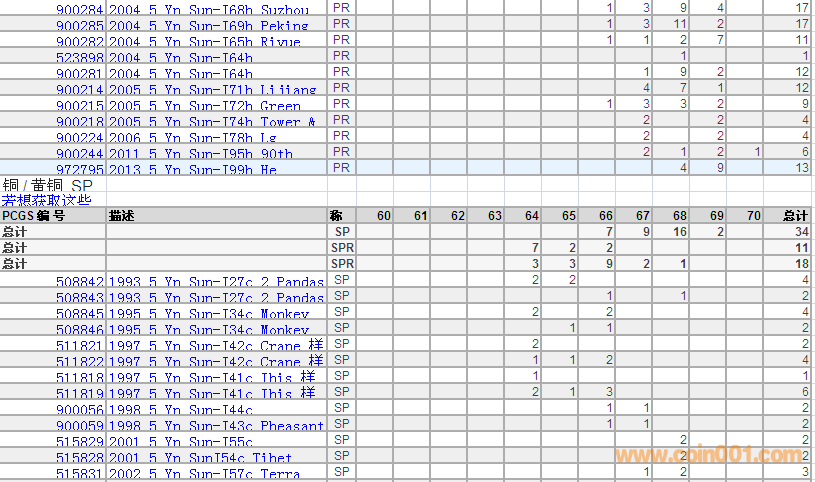
Task: Click the 总计 column header at right
Action: 795,216
